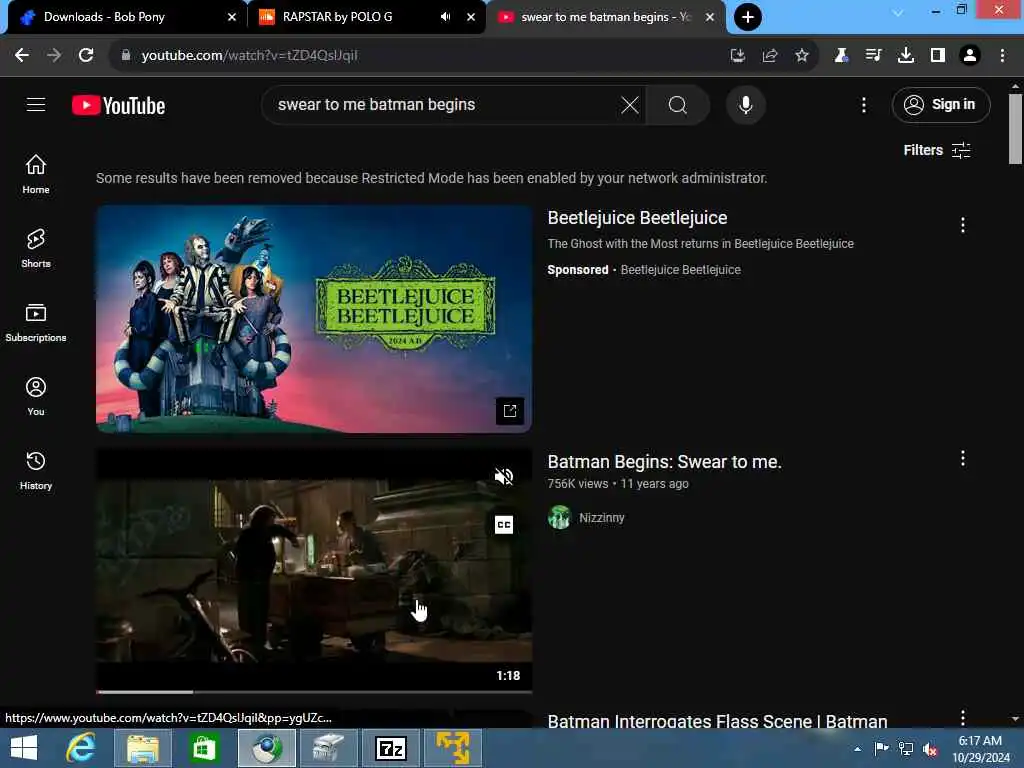This screenshot has width=1024, height=768.
Task: Close the RAPSTAR by POLO G tab
Action: click(x=470, y=17)
